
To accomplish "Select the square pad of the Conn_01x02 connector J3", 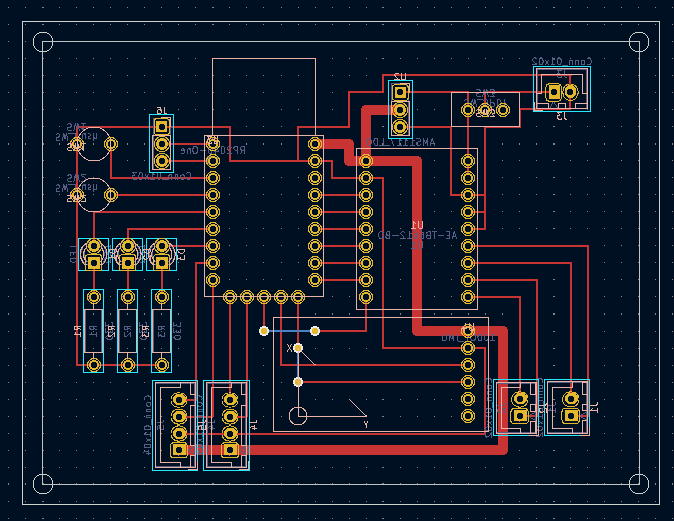I will tap(554, 92).
